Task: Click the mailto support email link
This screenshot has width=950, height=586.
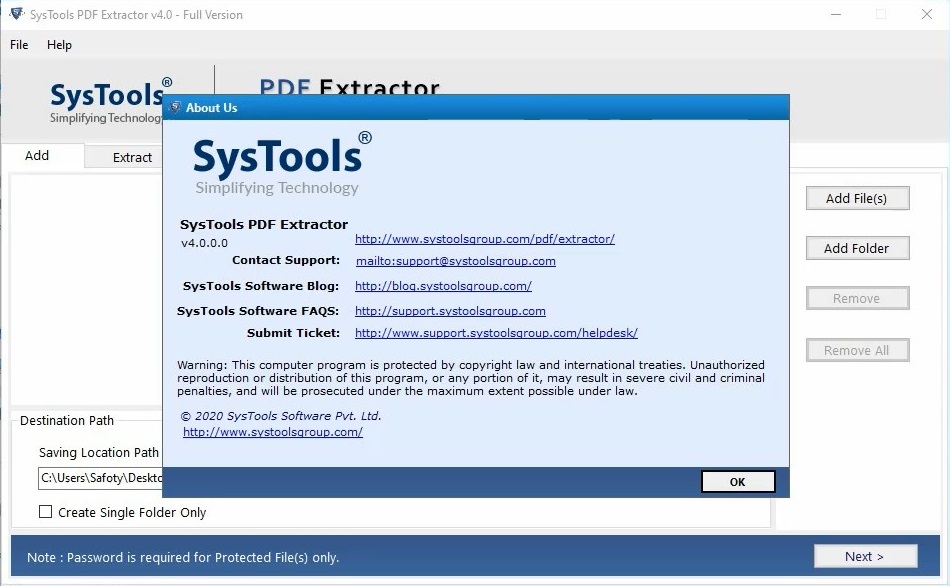Action: (x=456, y=261)
